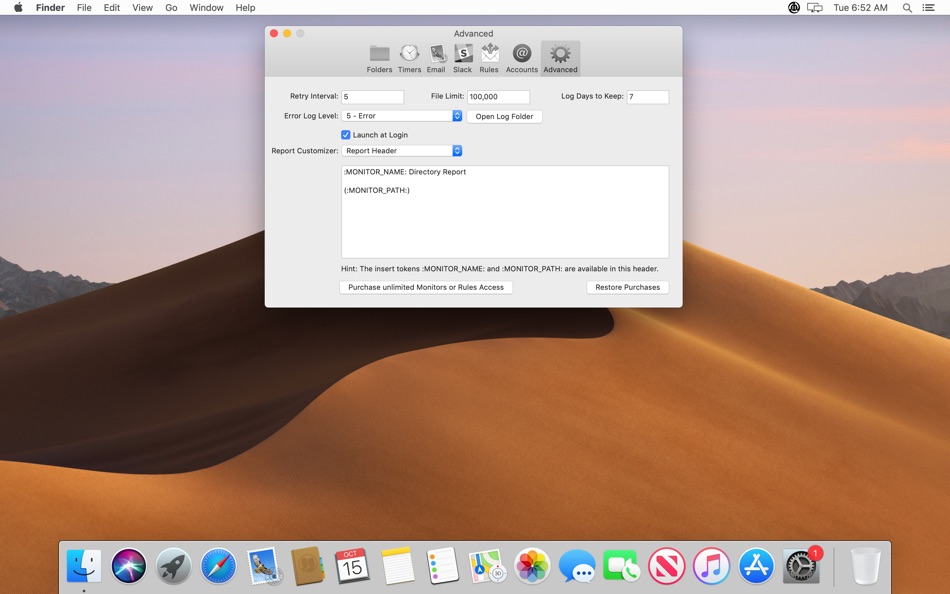This screenshot has height=594, width=950.
Task: Close the Advanced preferences window
Action: [274, 33]
